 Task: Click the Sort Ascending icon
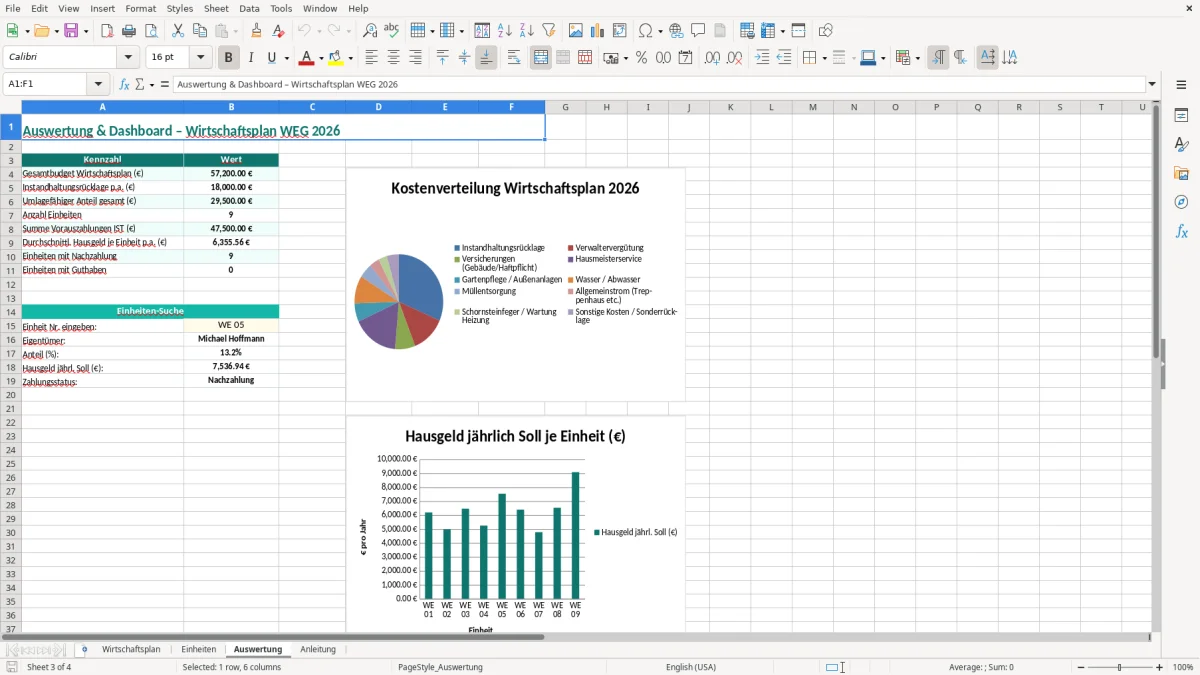505,31
